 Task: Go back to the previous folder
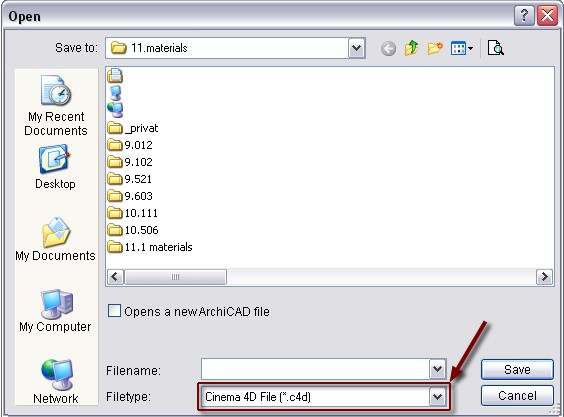click(x=388, y=48)
